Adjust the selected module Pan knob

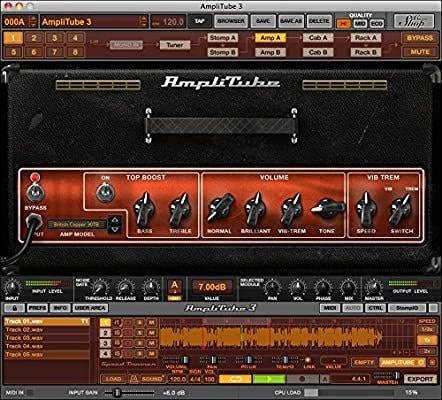[272, 288]
